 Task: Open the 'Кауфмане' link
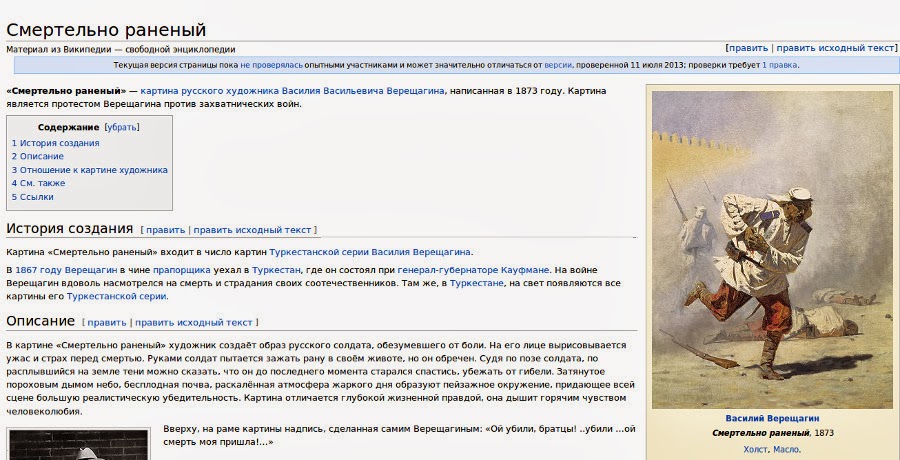pyautogui.click(x=525, y=270)
